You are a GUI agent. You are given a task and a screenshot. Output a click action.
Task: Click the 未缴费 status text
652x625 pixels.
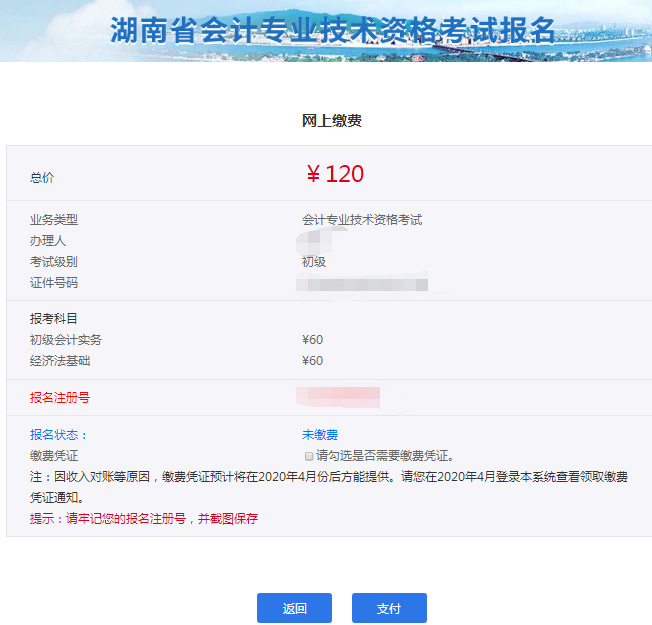pos(320,435)
